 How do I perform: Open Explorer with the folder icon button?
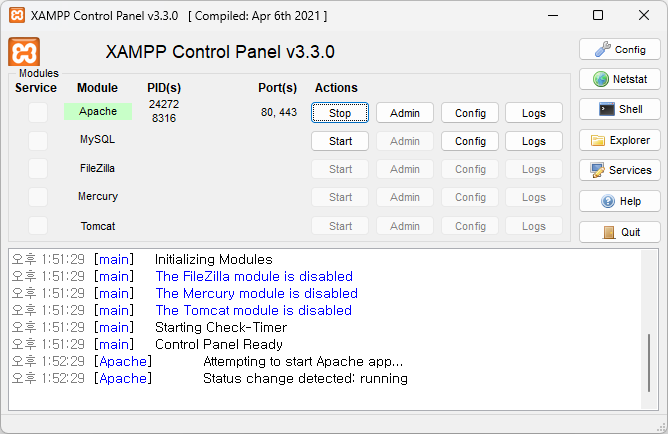point(619,140)
